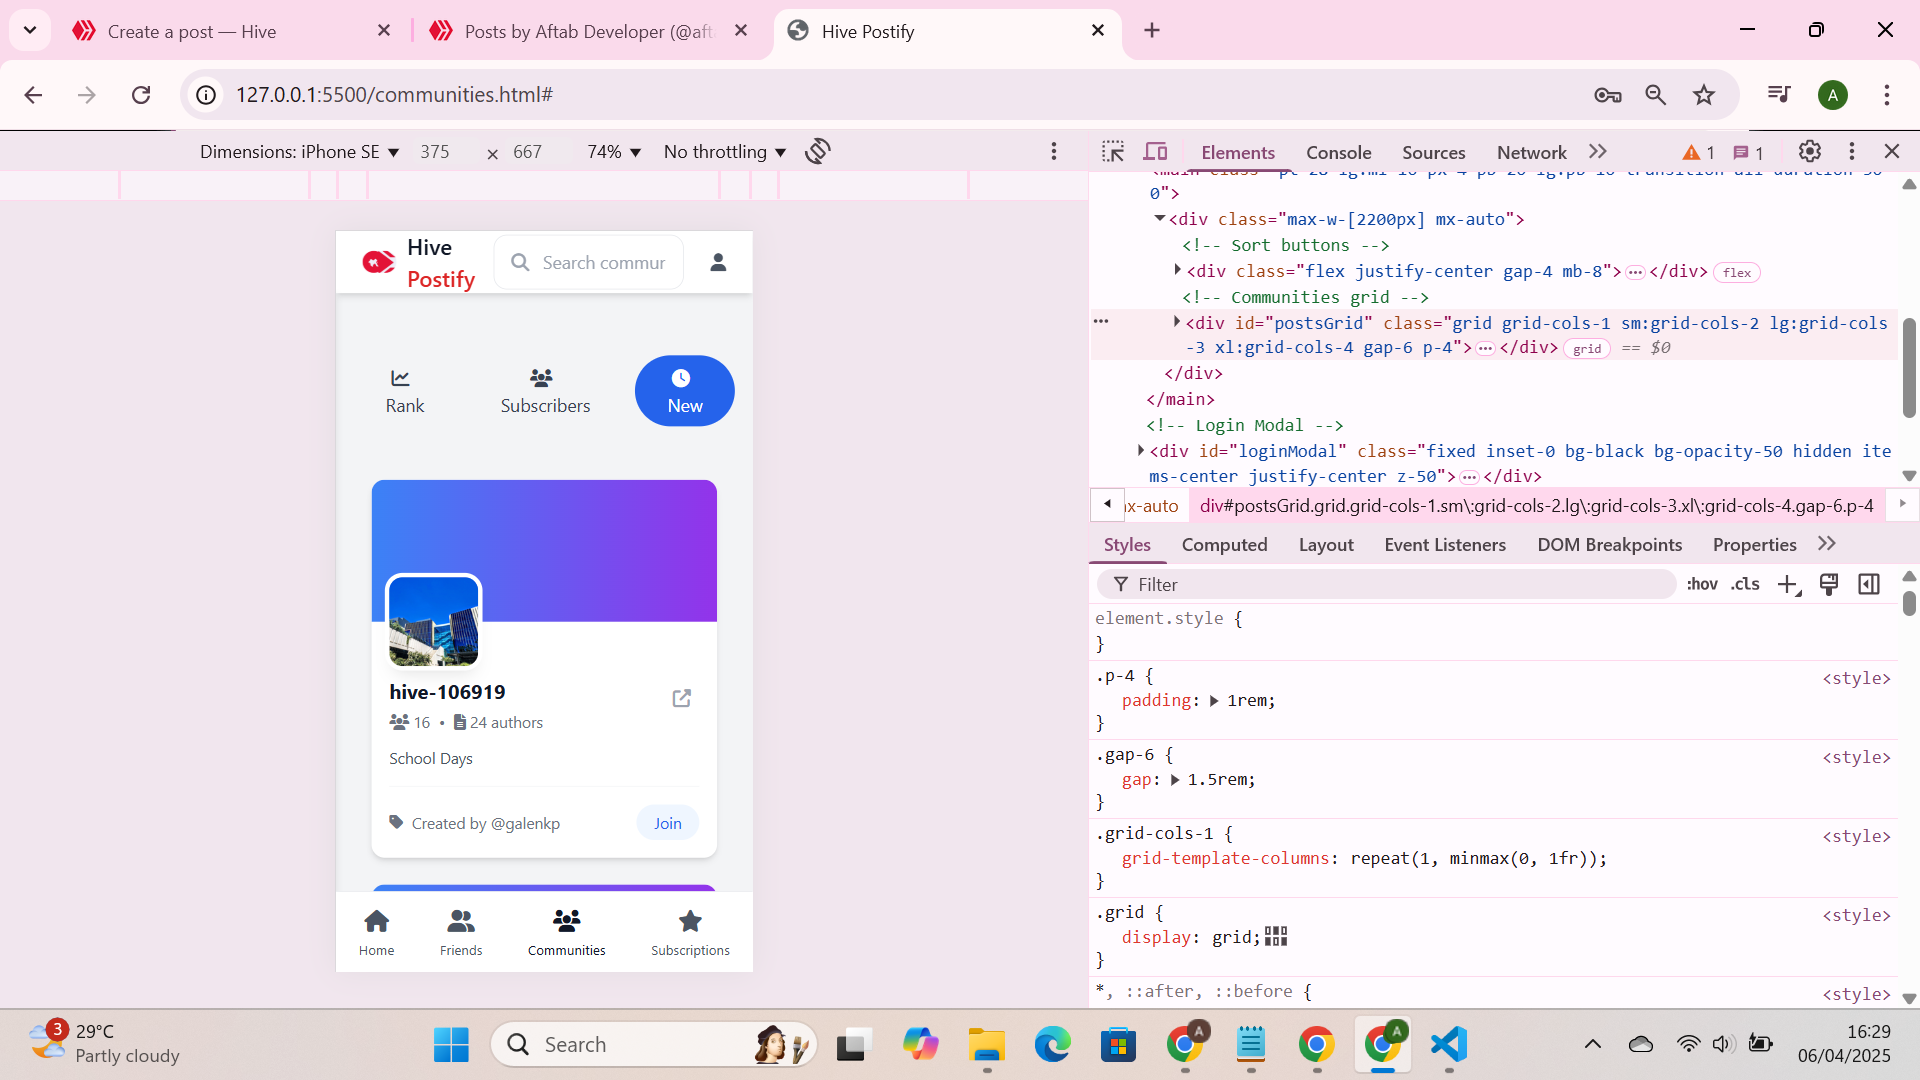Viewport: 1920px width, 1080px height.
Task: Show more DevTools panels chevron
Action: pos(1598,151)
